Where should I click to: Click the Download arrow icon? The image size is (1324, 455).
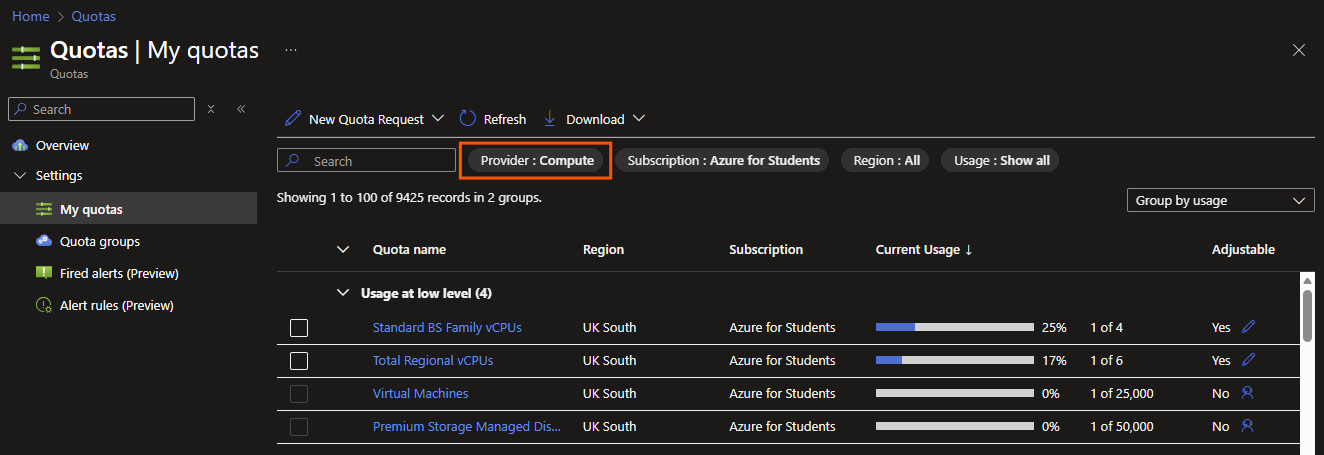(x=549, y=119)
